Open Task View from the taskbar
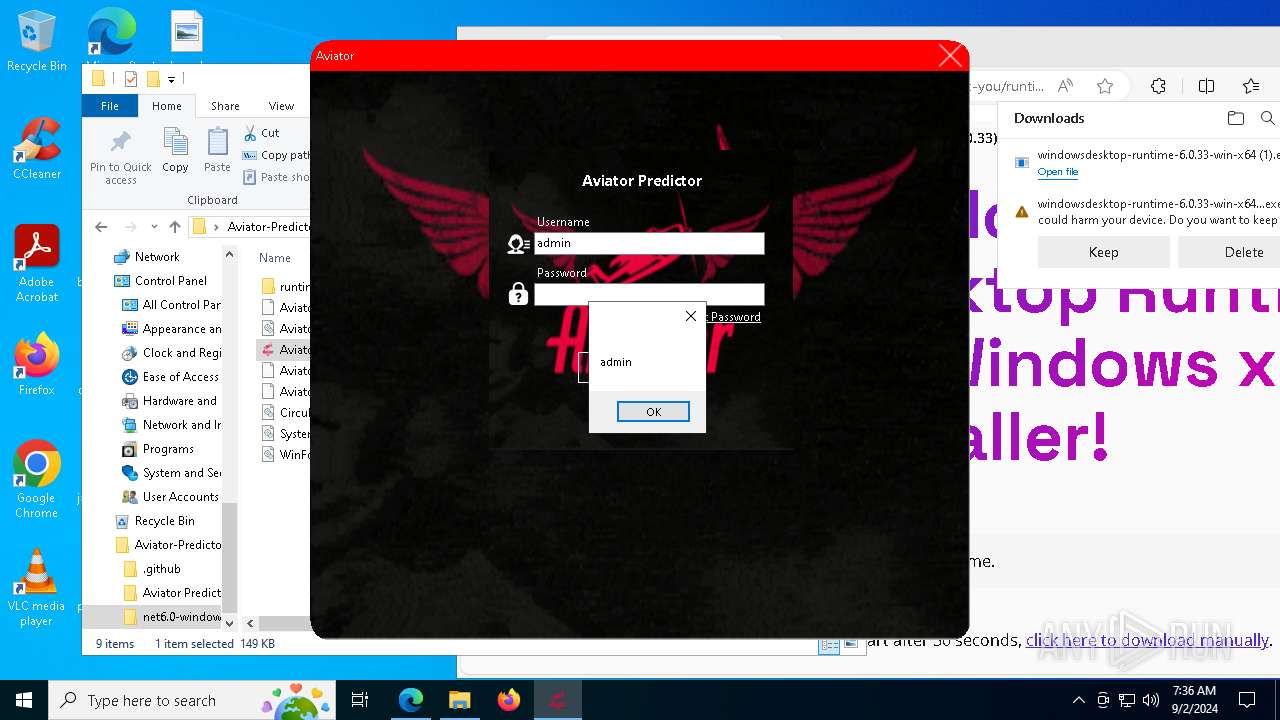The image size is (1280, 720). coord(360,700)
